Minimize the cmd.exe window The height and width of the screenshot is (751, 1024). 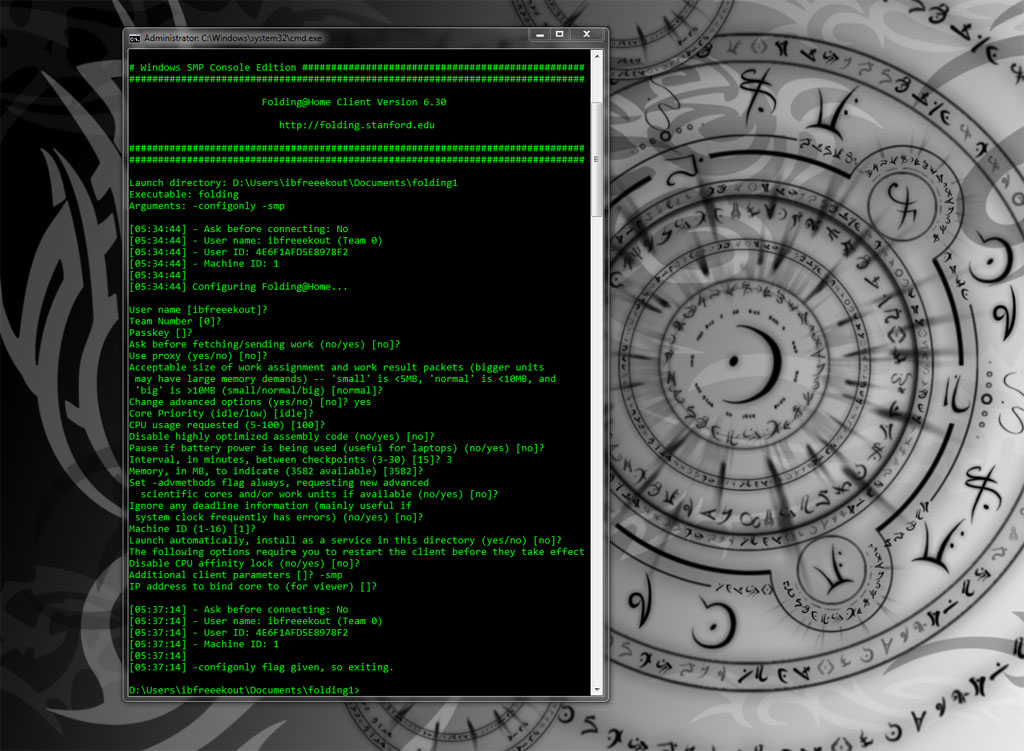pos(539,35)
